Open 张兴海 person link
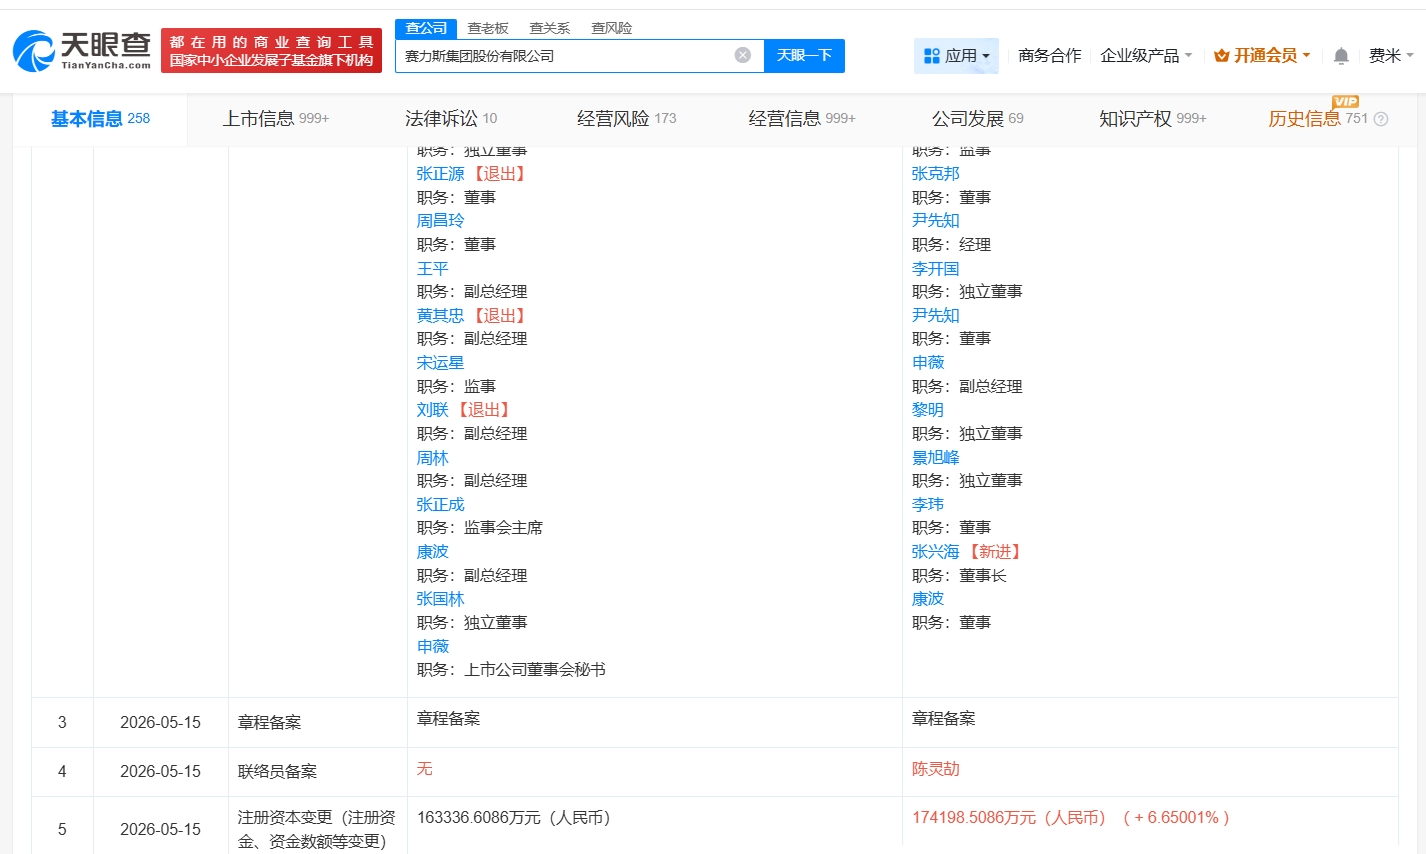 (x=935, y=552)
